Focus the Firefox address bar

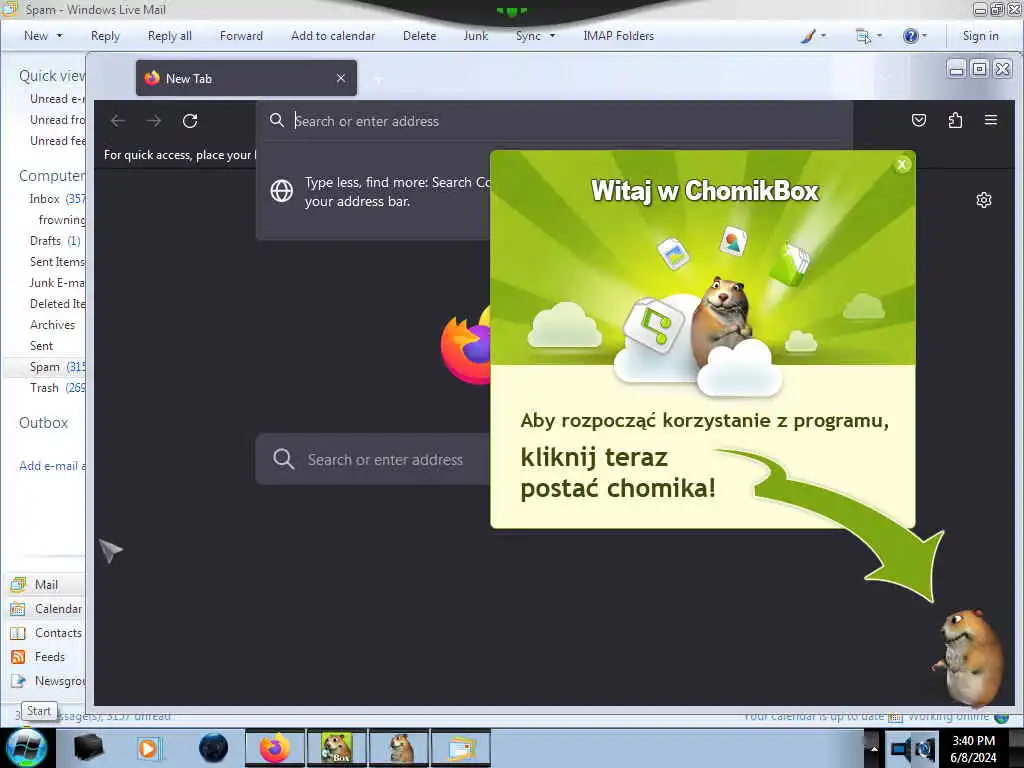point(555,121)
